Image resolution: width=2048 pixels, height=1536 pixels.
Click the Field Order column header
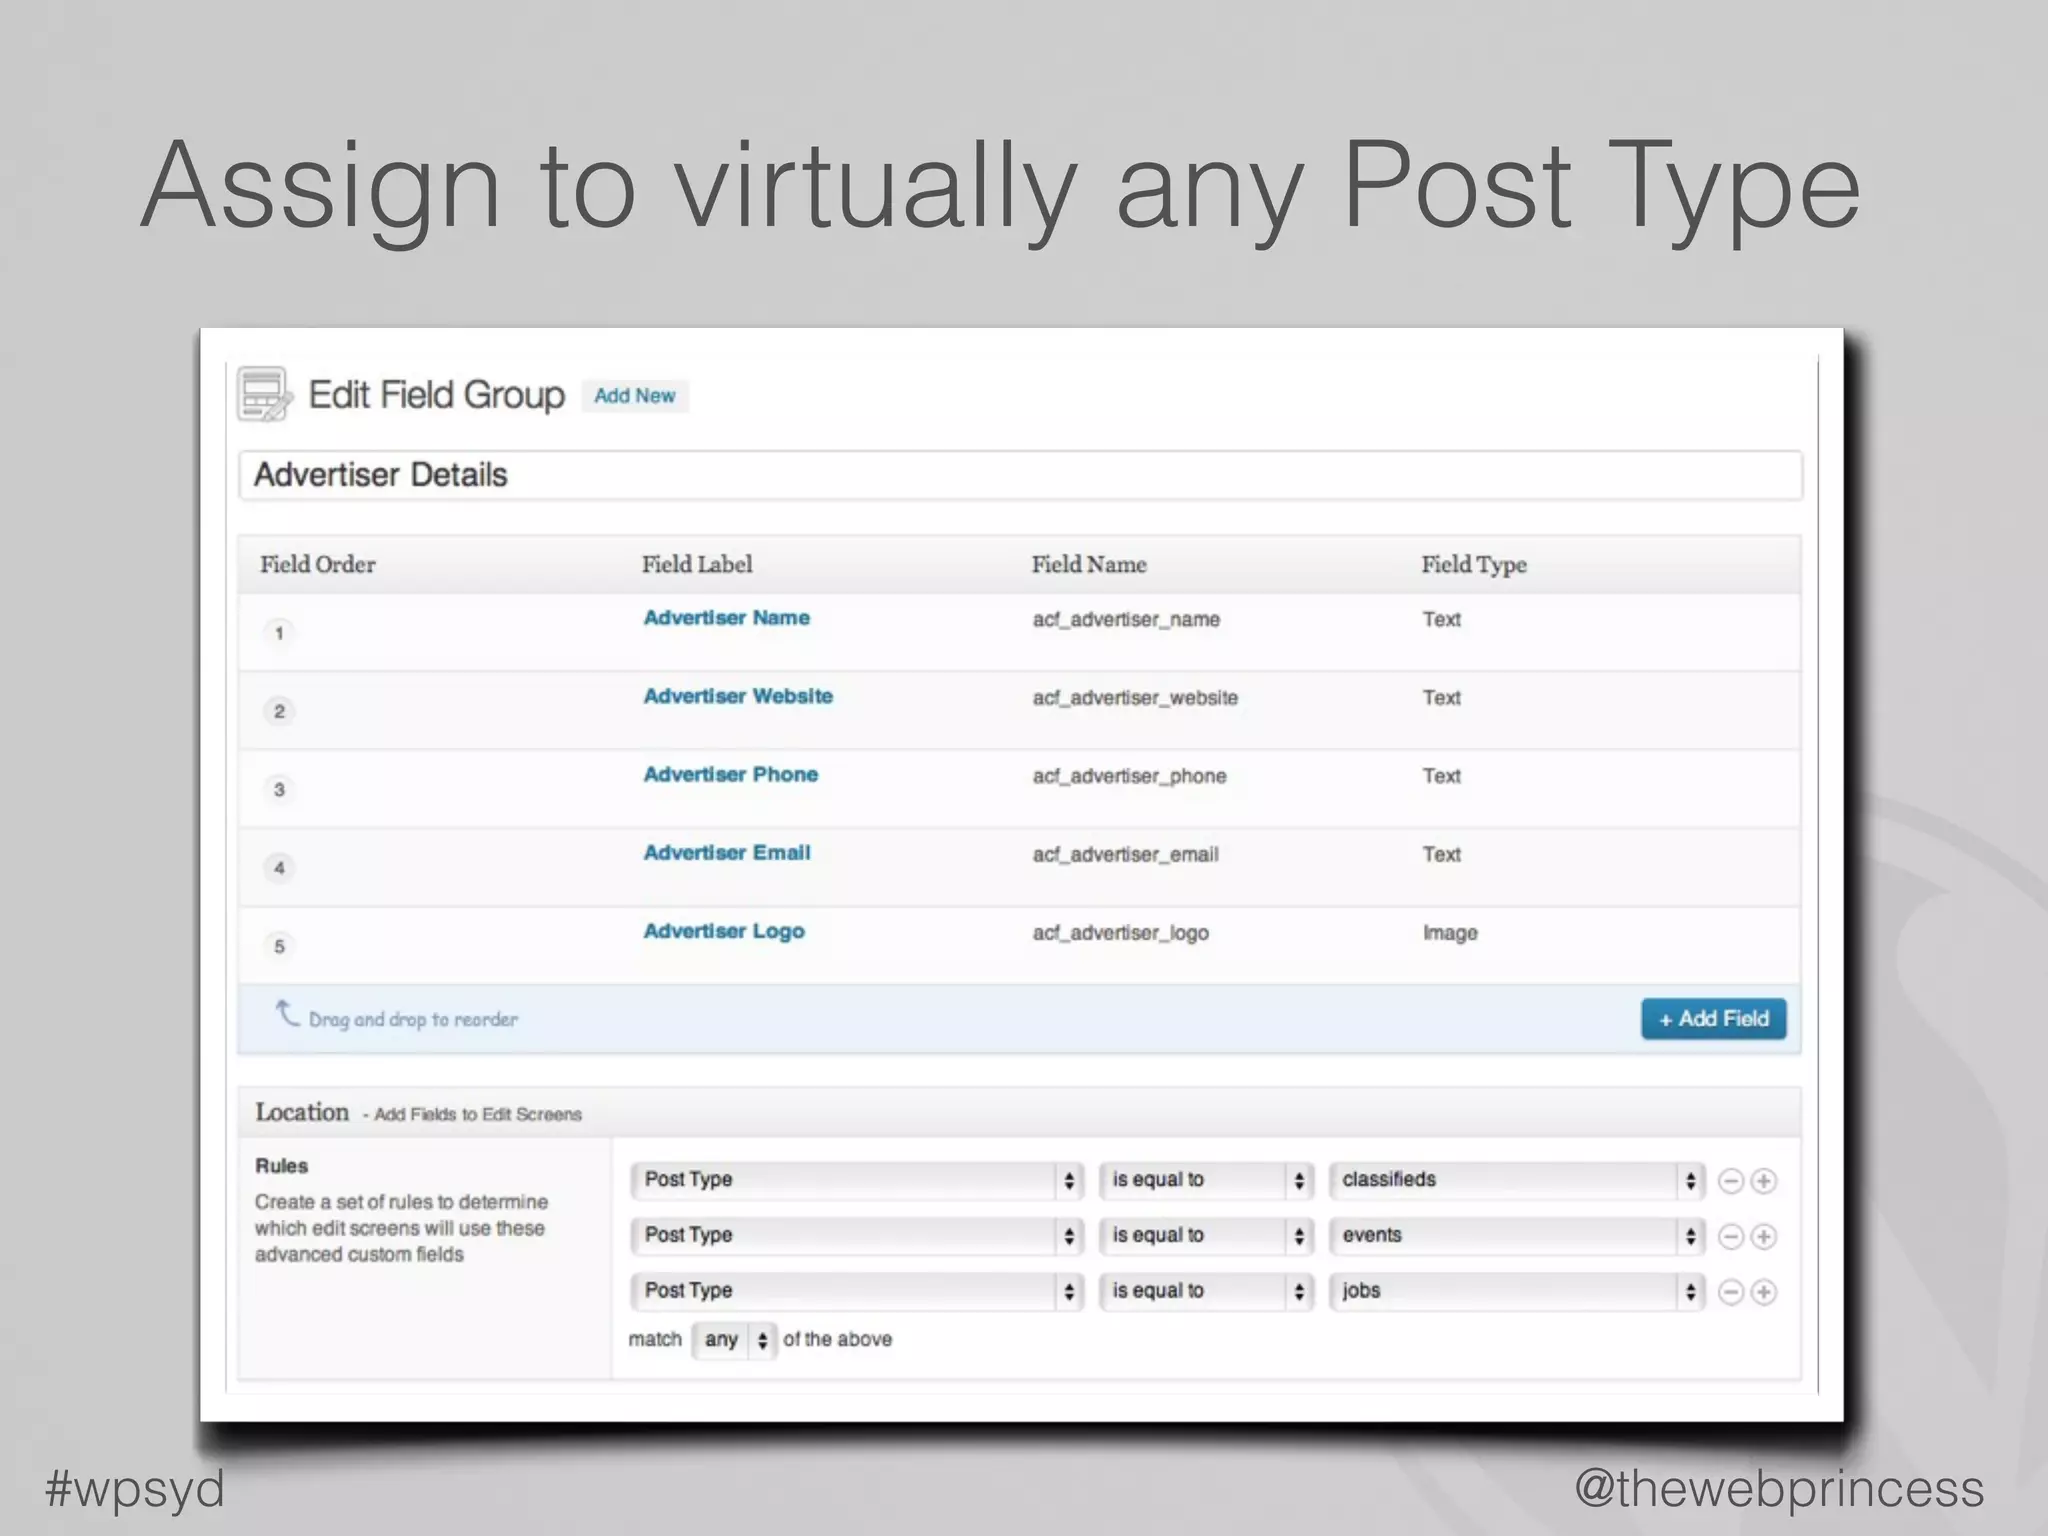click(318, 565)
